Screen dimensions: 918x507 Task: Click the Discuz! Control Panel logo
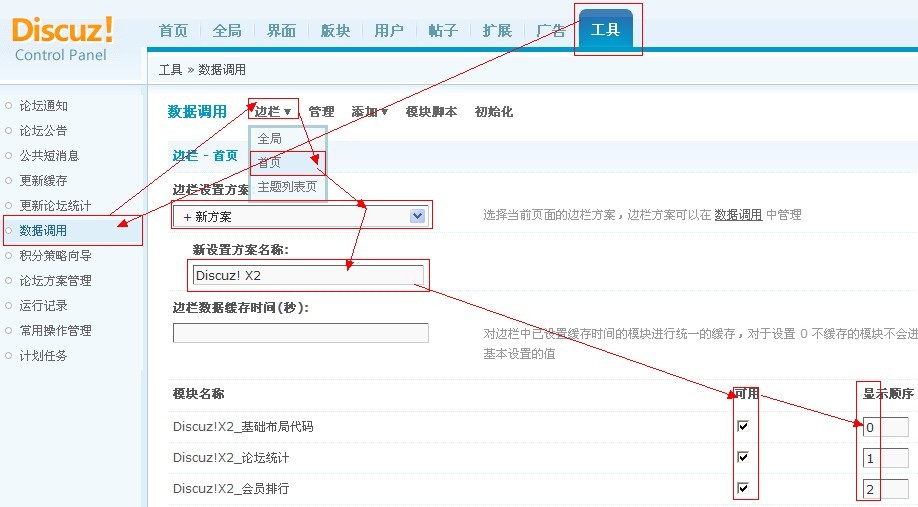(62, 40)
